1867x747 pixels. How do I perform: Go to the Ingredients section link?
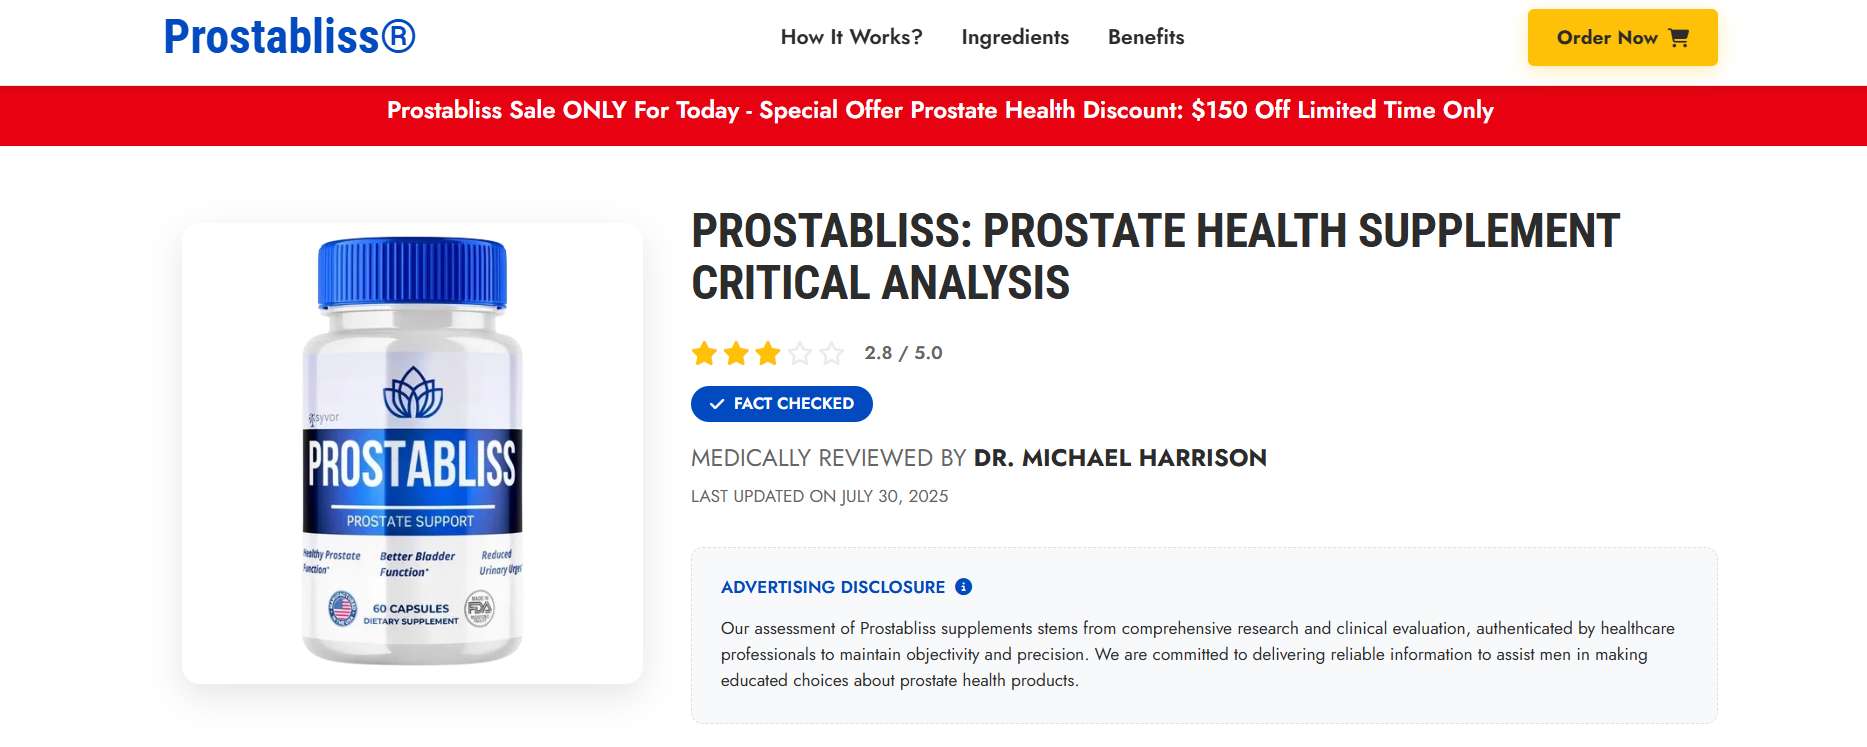[1015, 37]
